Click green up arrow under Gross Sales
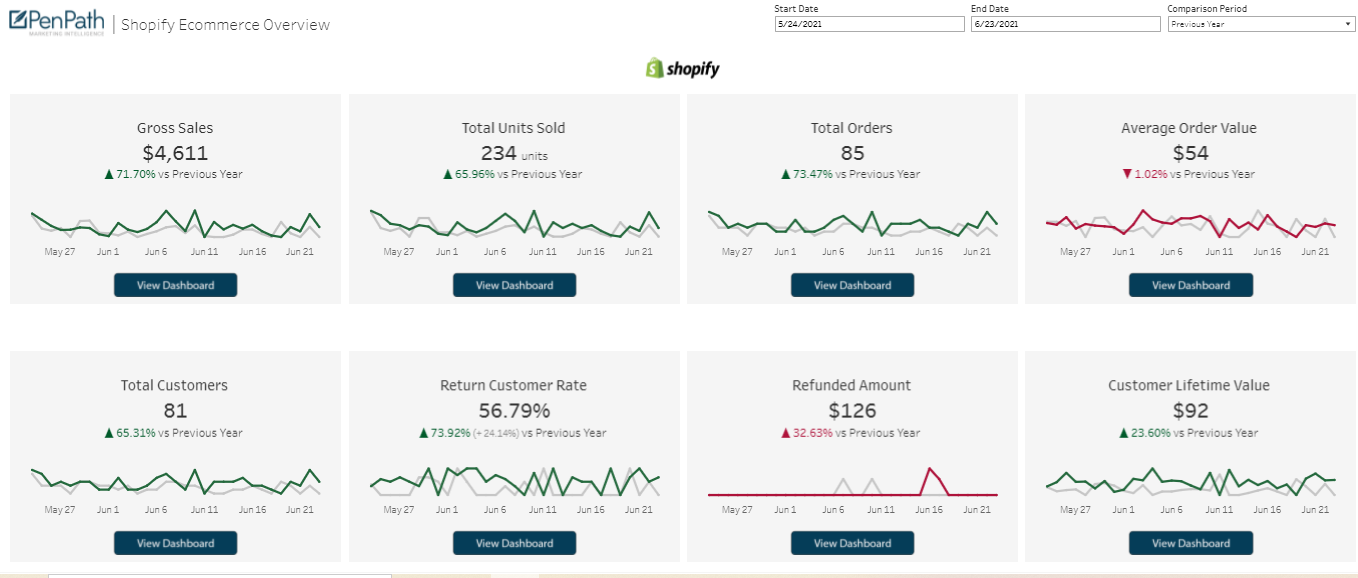The image size is (1358, 578). [x=109, y=174]
